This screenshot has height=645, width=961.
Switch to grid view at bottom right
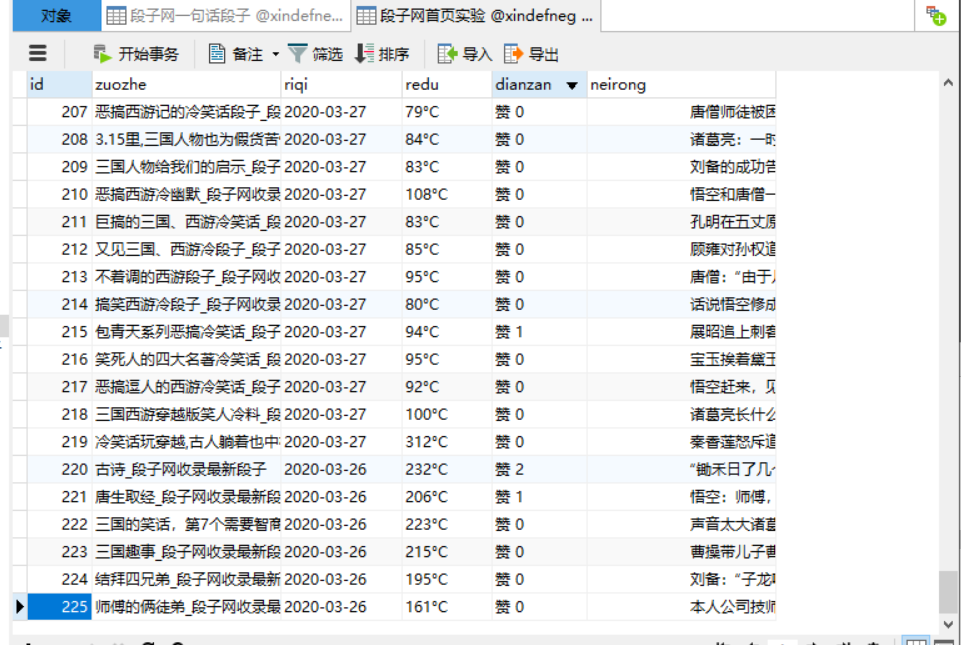[x=914, y=640]
